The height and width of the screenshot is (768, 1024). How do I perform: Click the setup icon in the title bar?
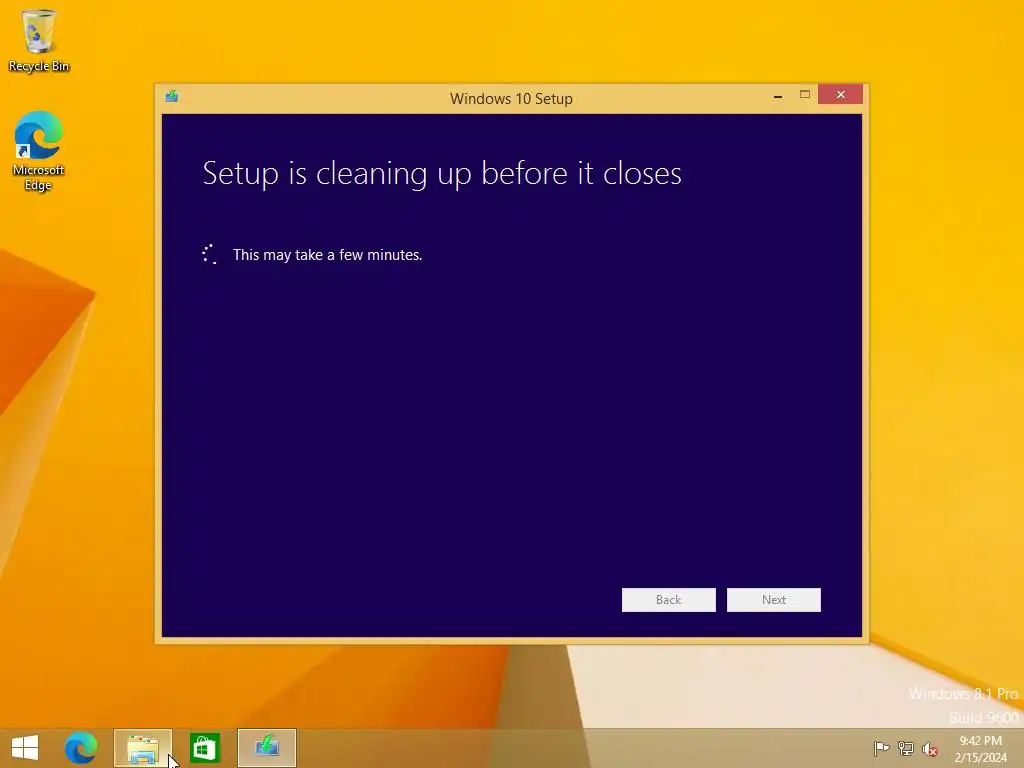(x=172, y=97)
